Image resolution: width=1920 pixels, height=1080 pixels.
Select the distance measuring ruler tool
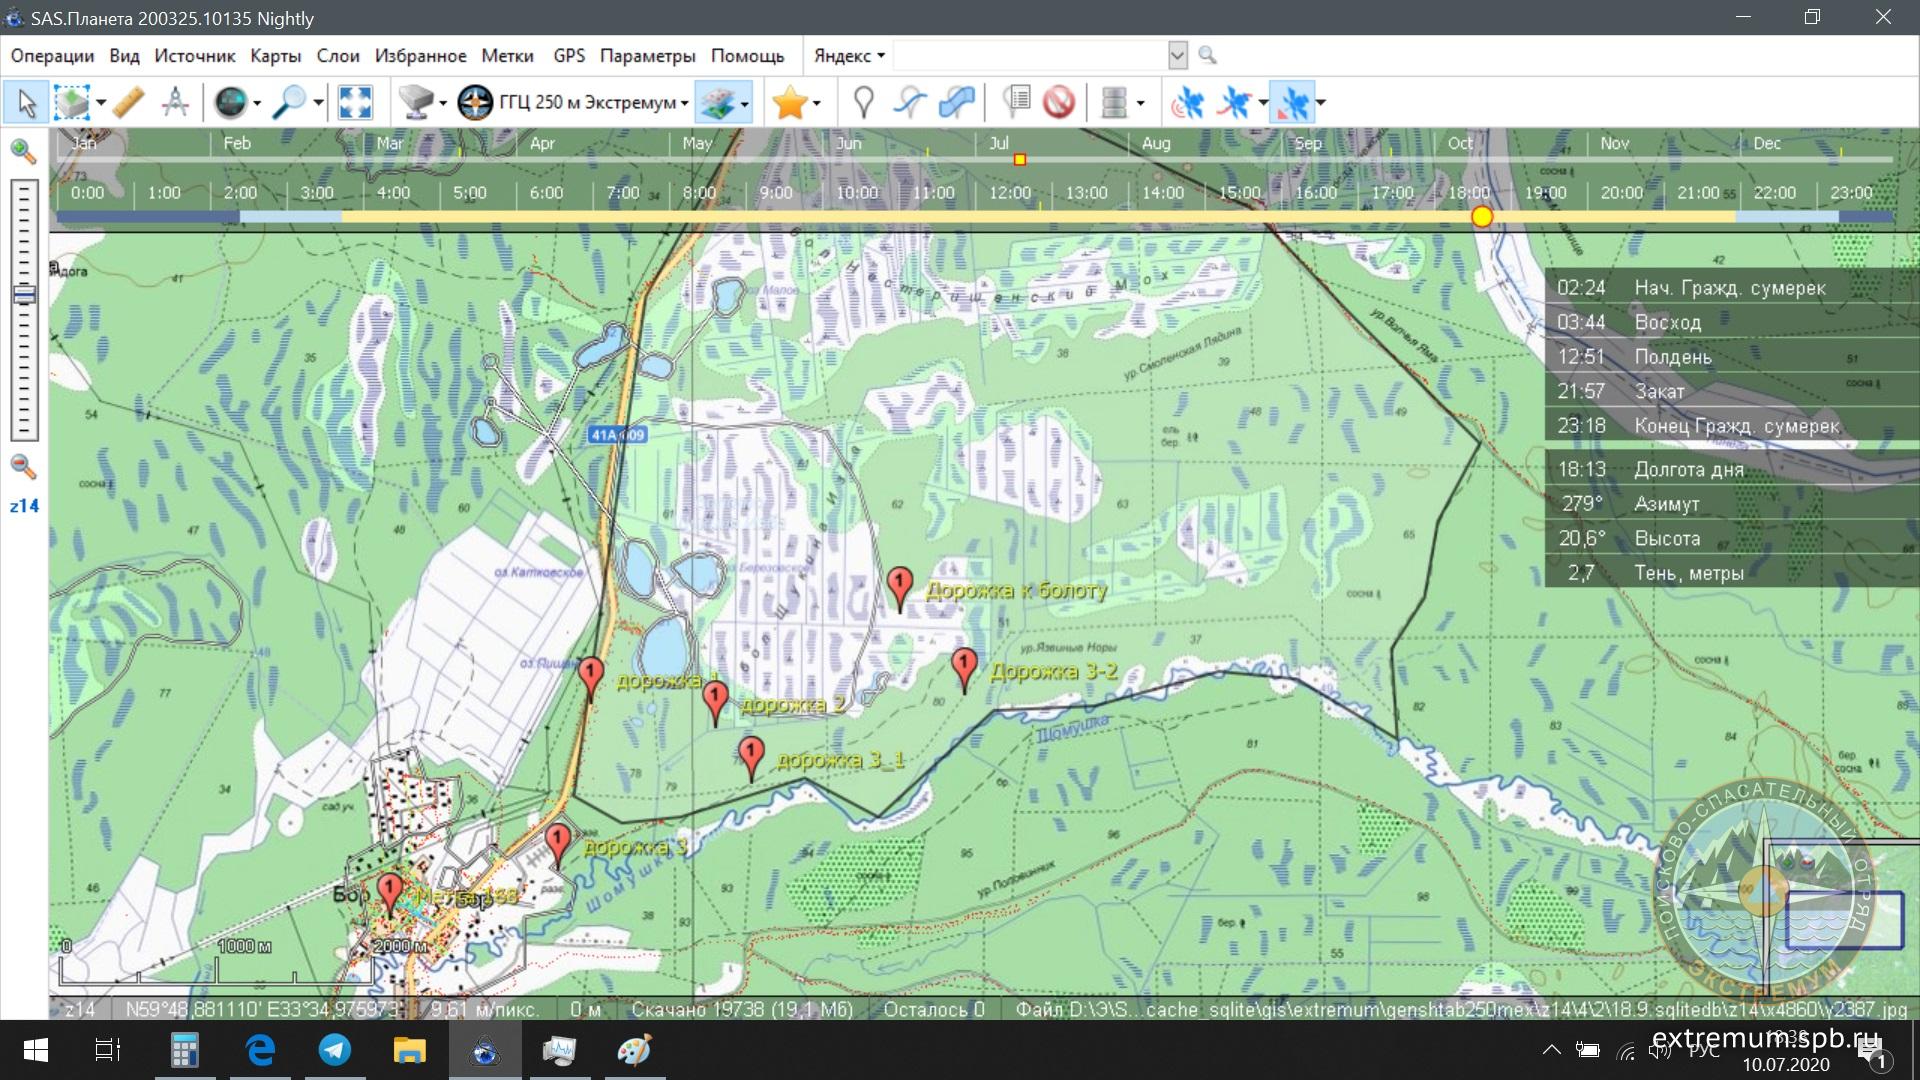coord(129,102)
